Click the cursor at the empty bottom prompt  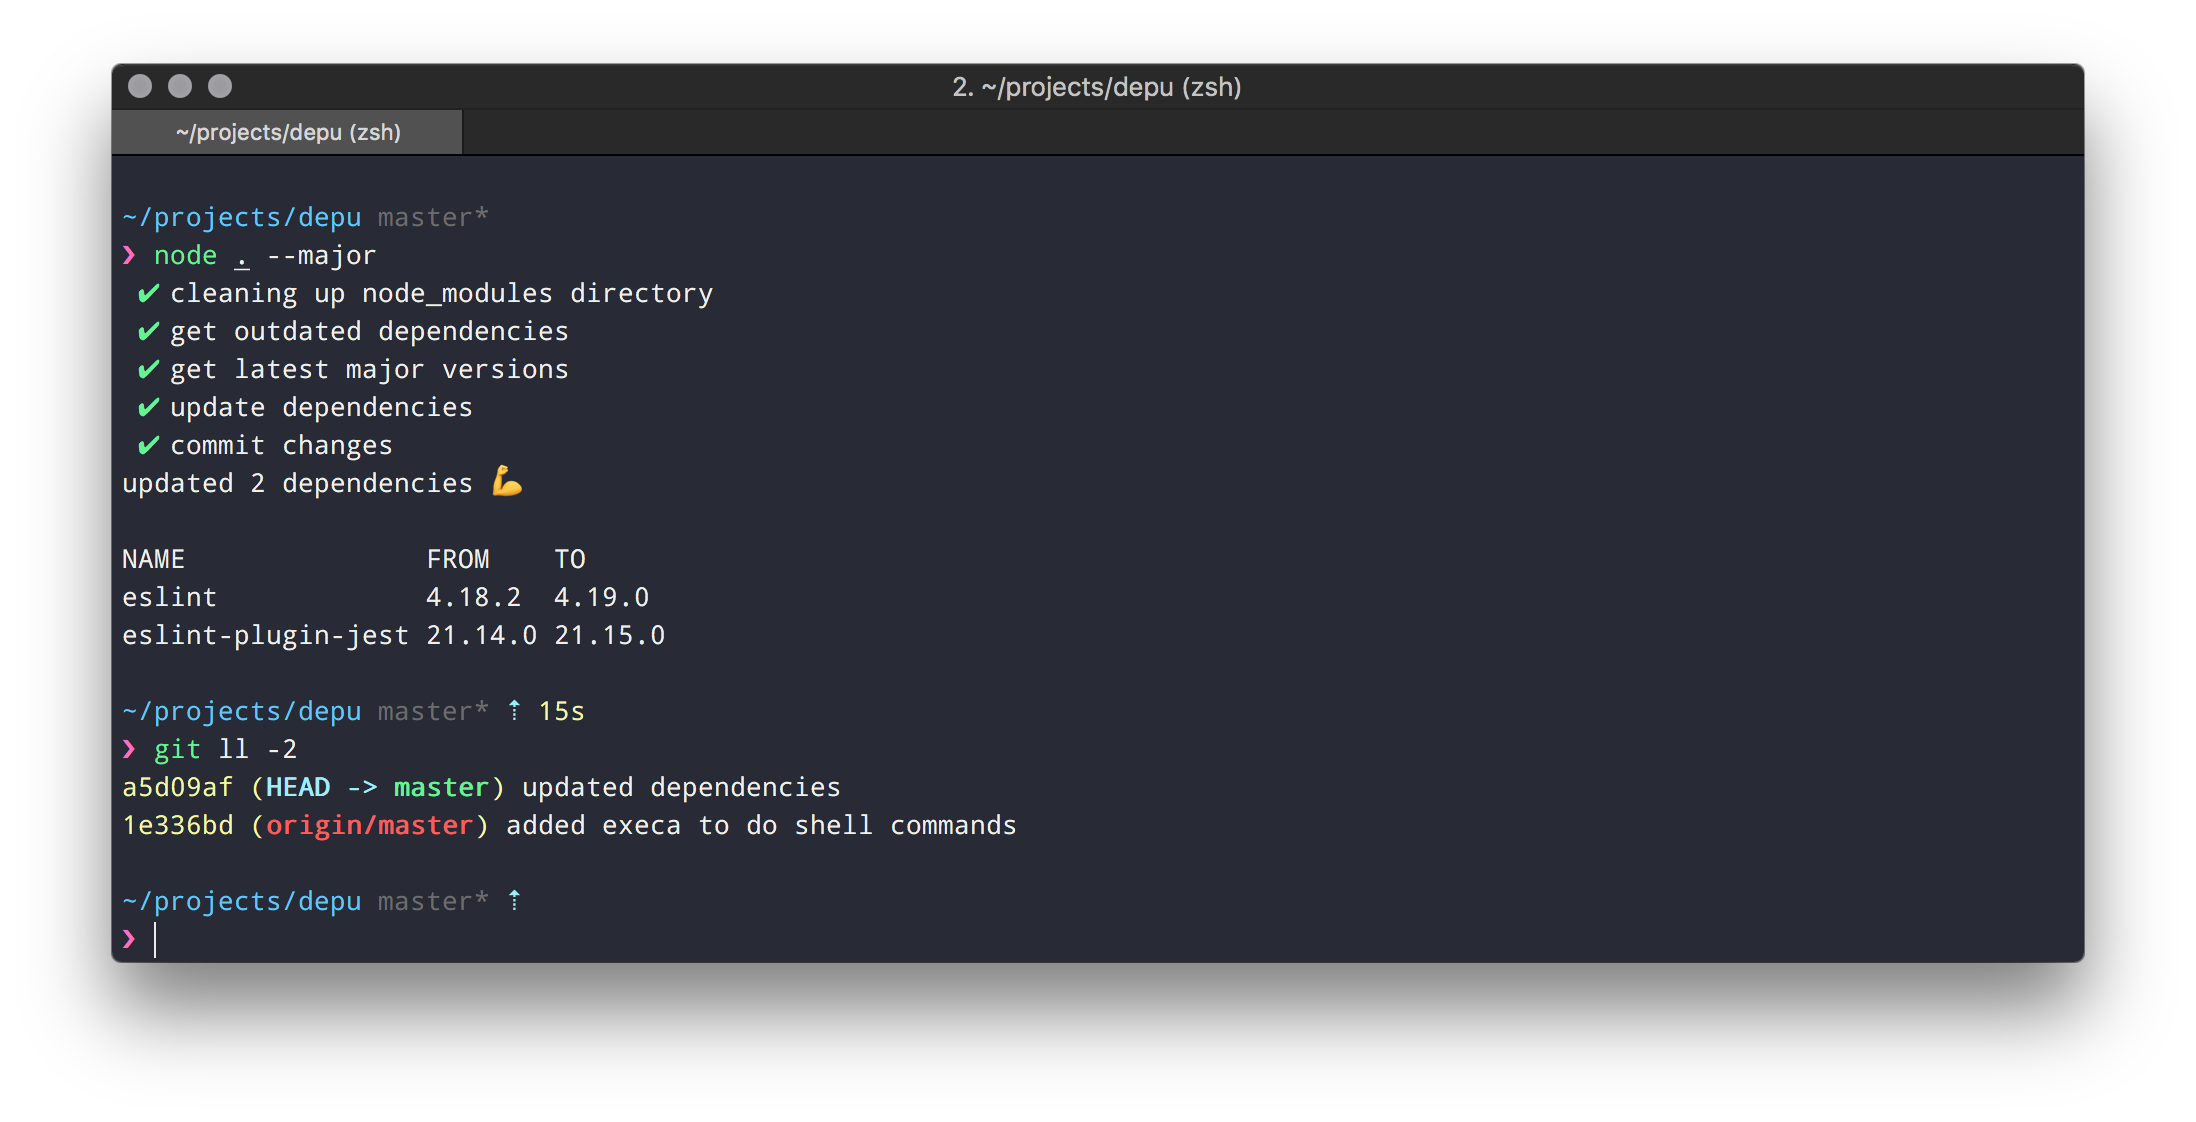(155, 940)
